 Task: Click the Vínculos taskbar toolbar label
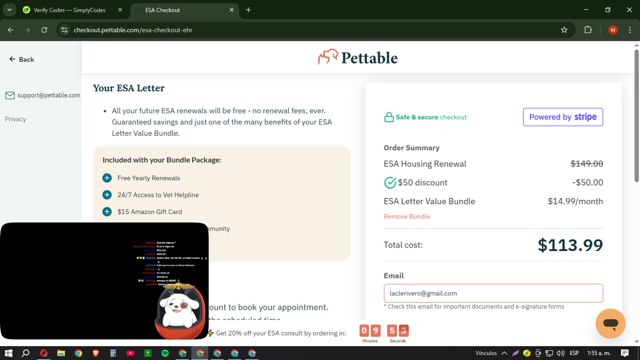tap(486, 353)
